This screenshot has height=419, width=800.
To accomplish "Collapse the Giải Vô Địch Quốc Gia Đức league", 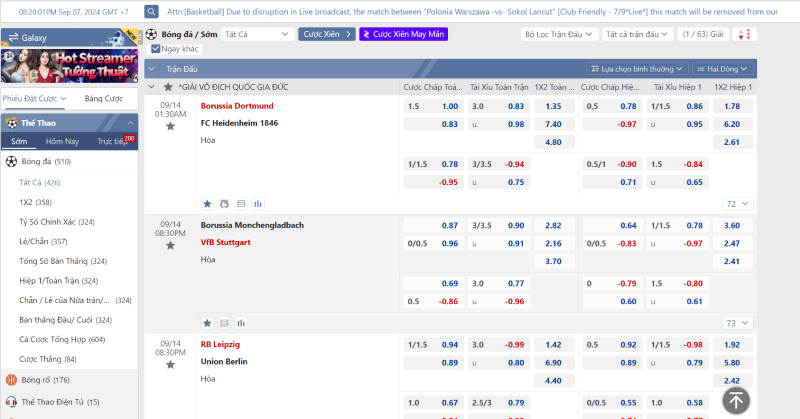I will pos(152,87).
